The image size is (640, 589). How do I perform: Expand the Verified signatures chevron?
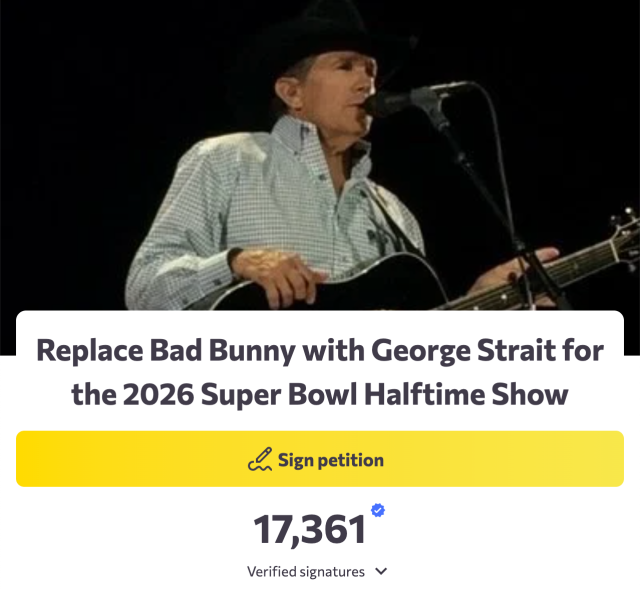coord(381,572)
